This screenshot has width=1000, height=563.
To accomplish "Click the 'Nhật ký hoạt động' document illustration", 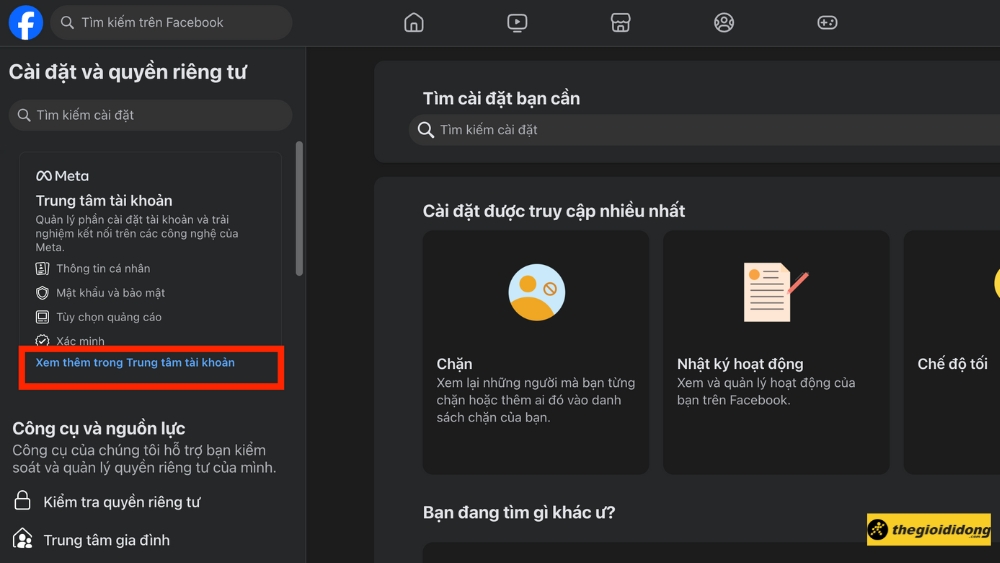I will (776, 292).
